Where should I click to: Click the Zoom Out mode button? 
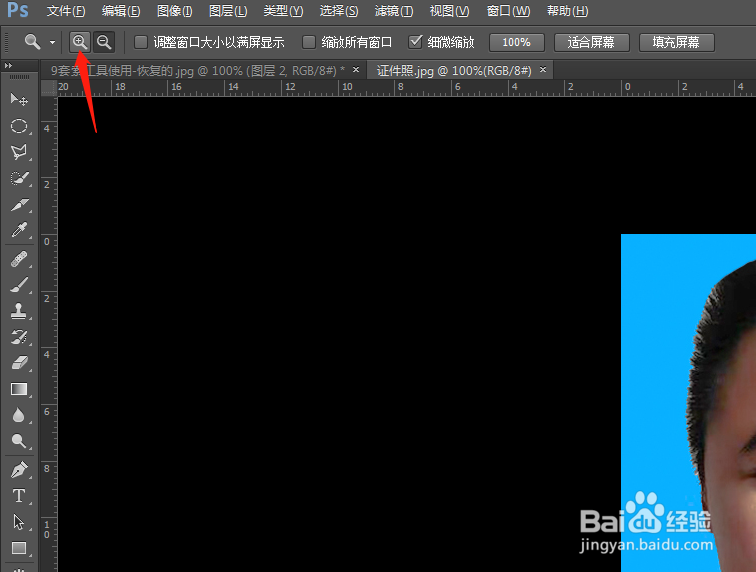point(104,42)
